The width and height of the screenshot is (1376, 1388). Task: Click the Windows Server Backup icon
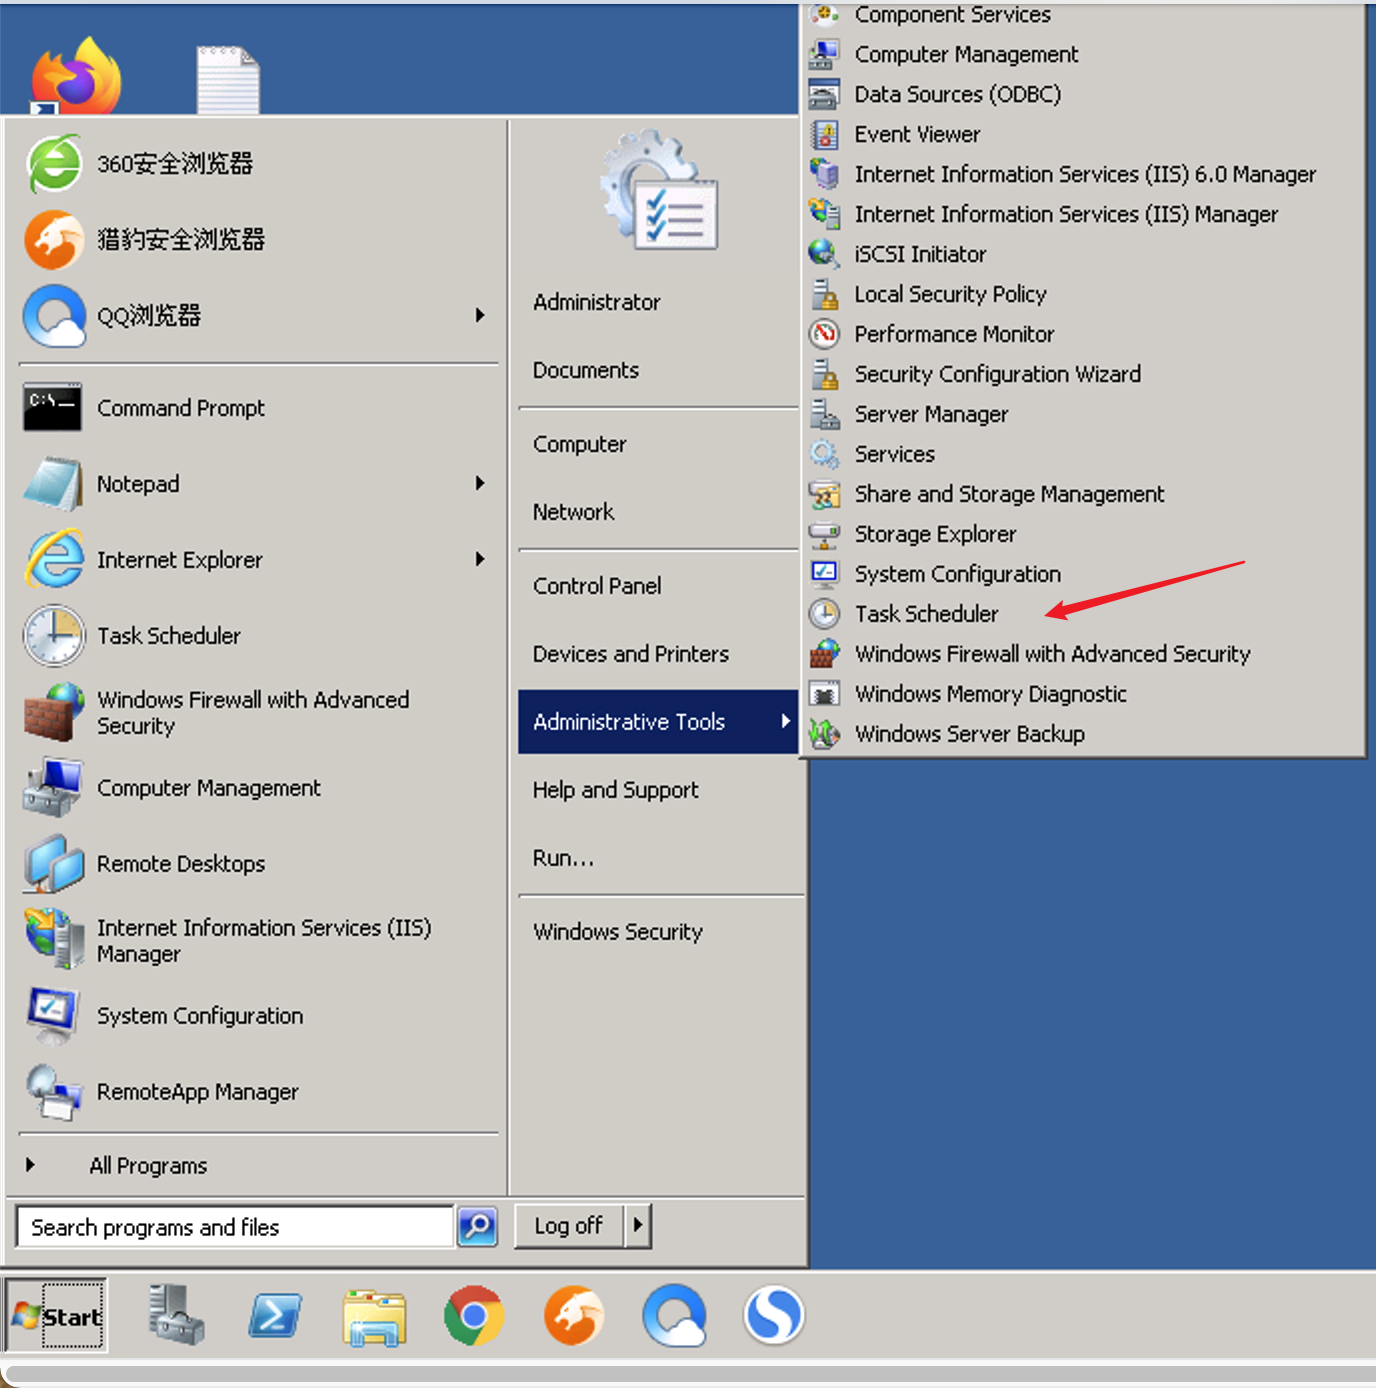tap(824, 734)
